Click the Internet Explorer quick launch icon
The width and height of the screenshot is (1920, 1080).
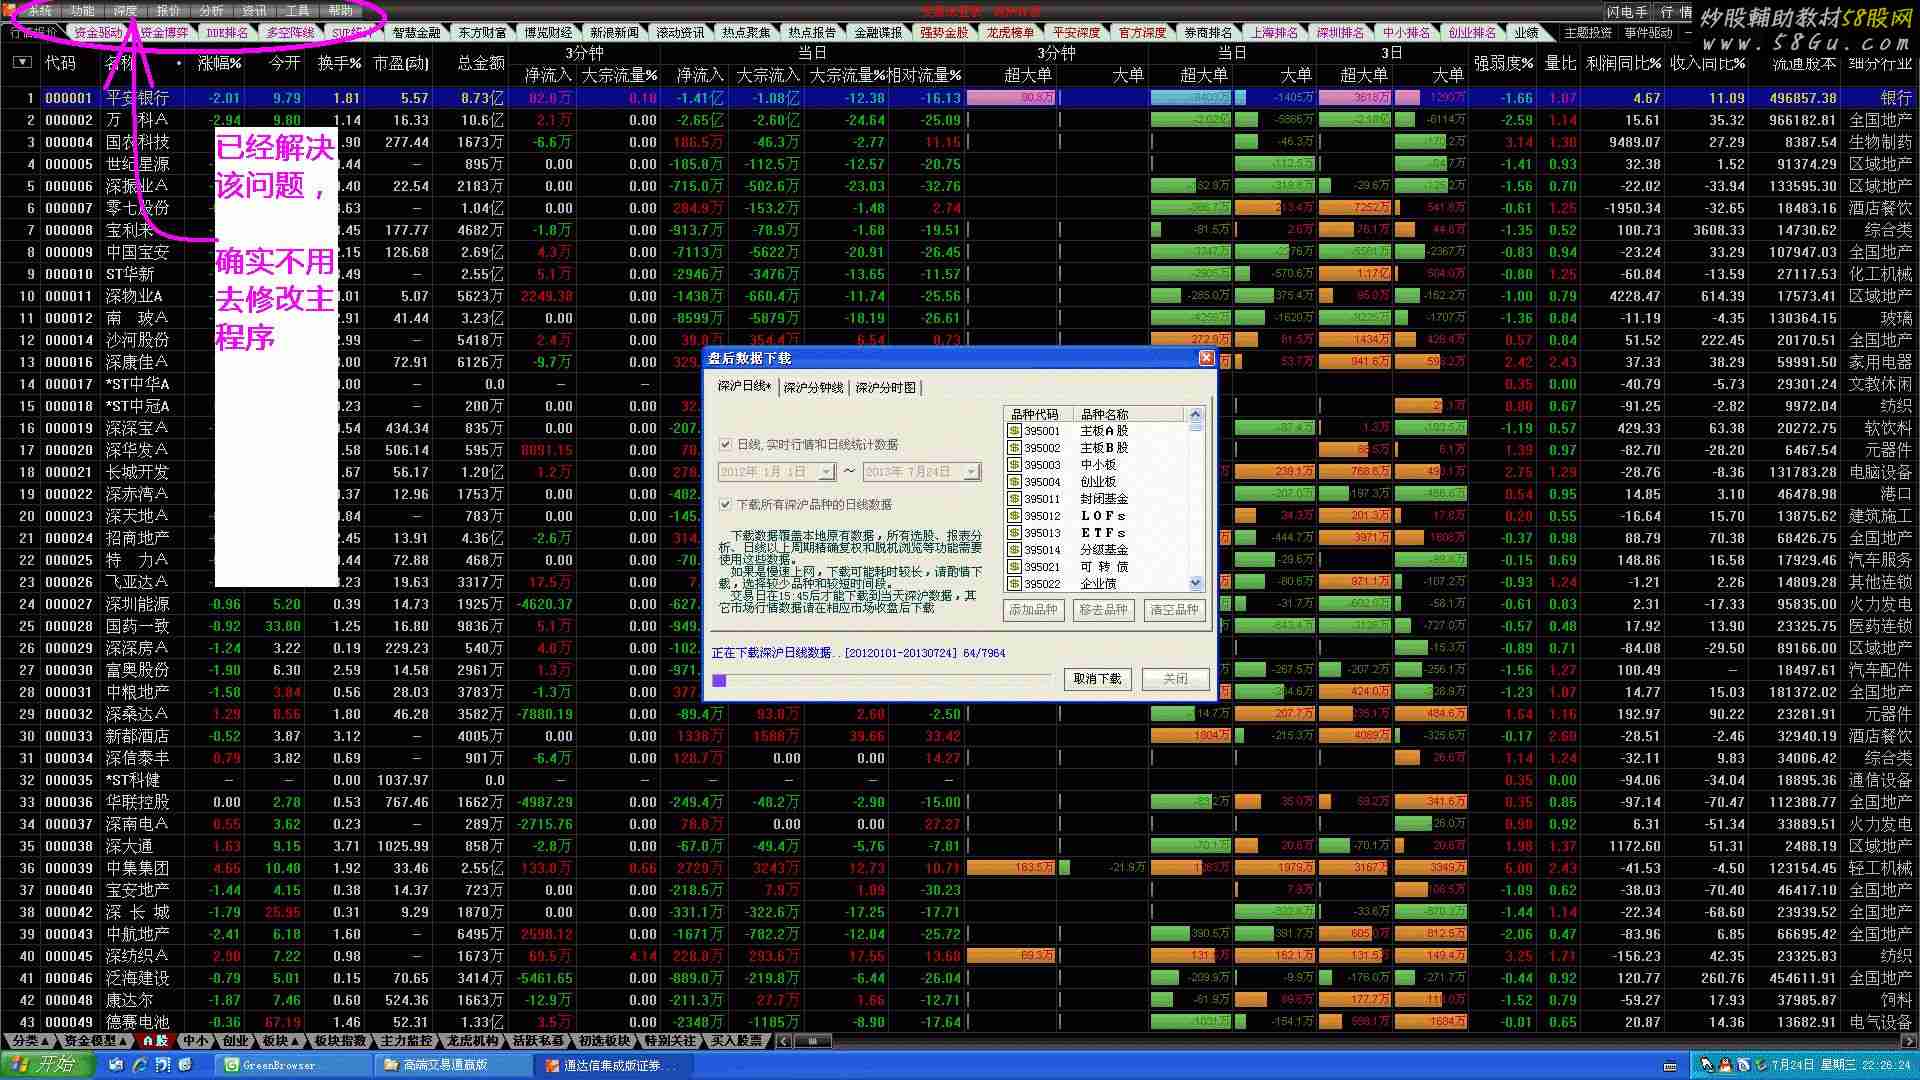point(140,1065)
